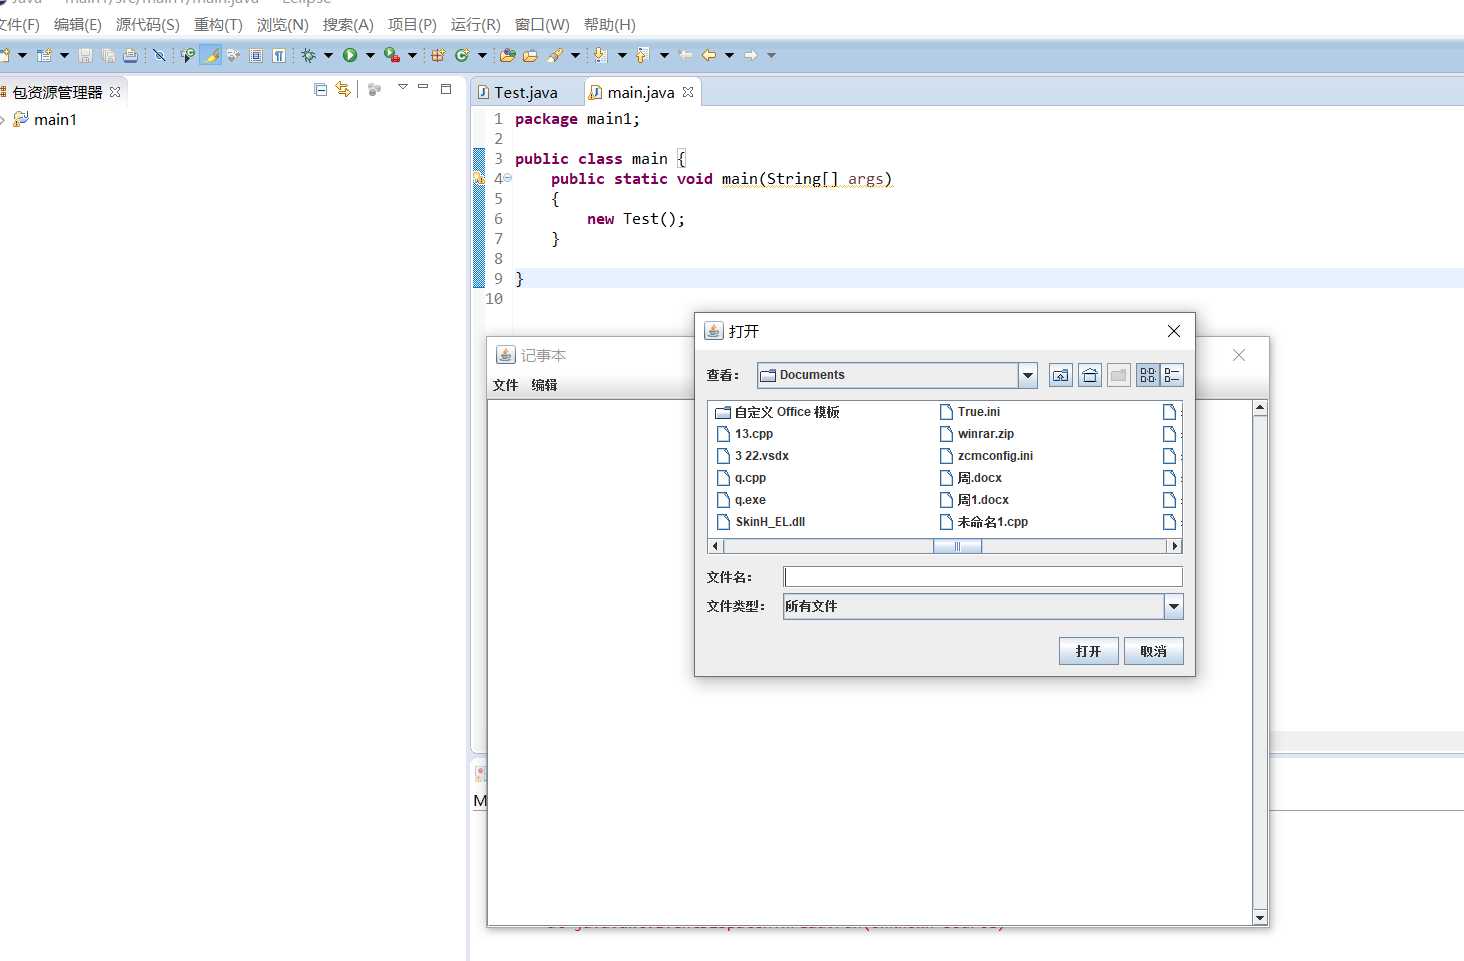Click the Debug bug icon

pyautogui.click(x=308, y=56)
